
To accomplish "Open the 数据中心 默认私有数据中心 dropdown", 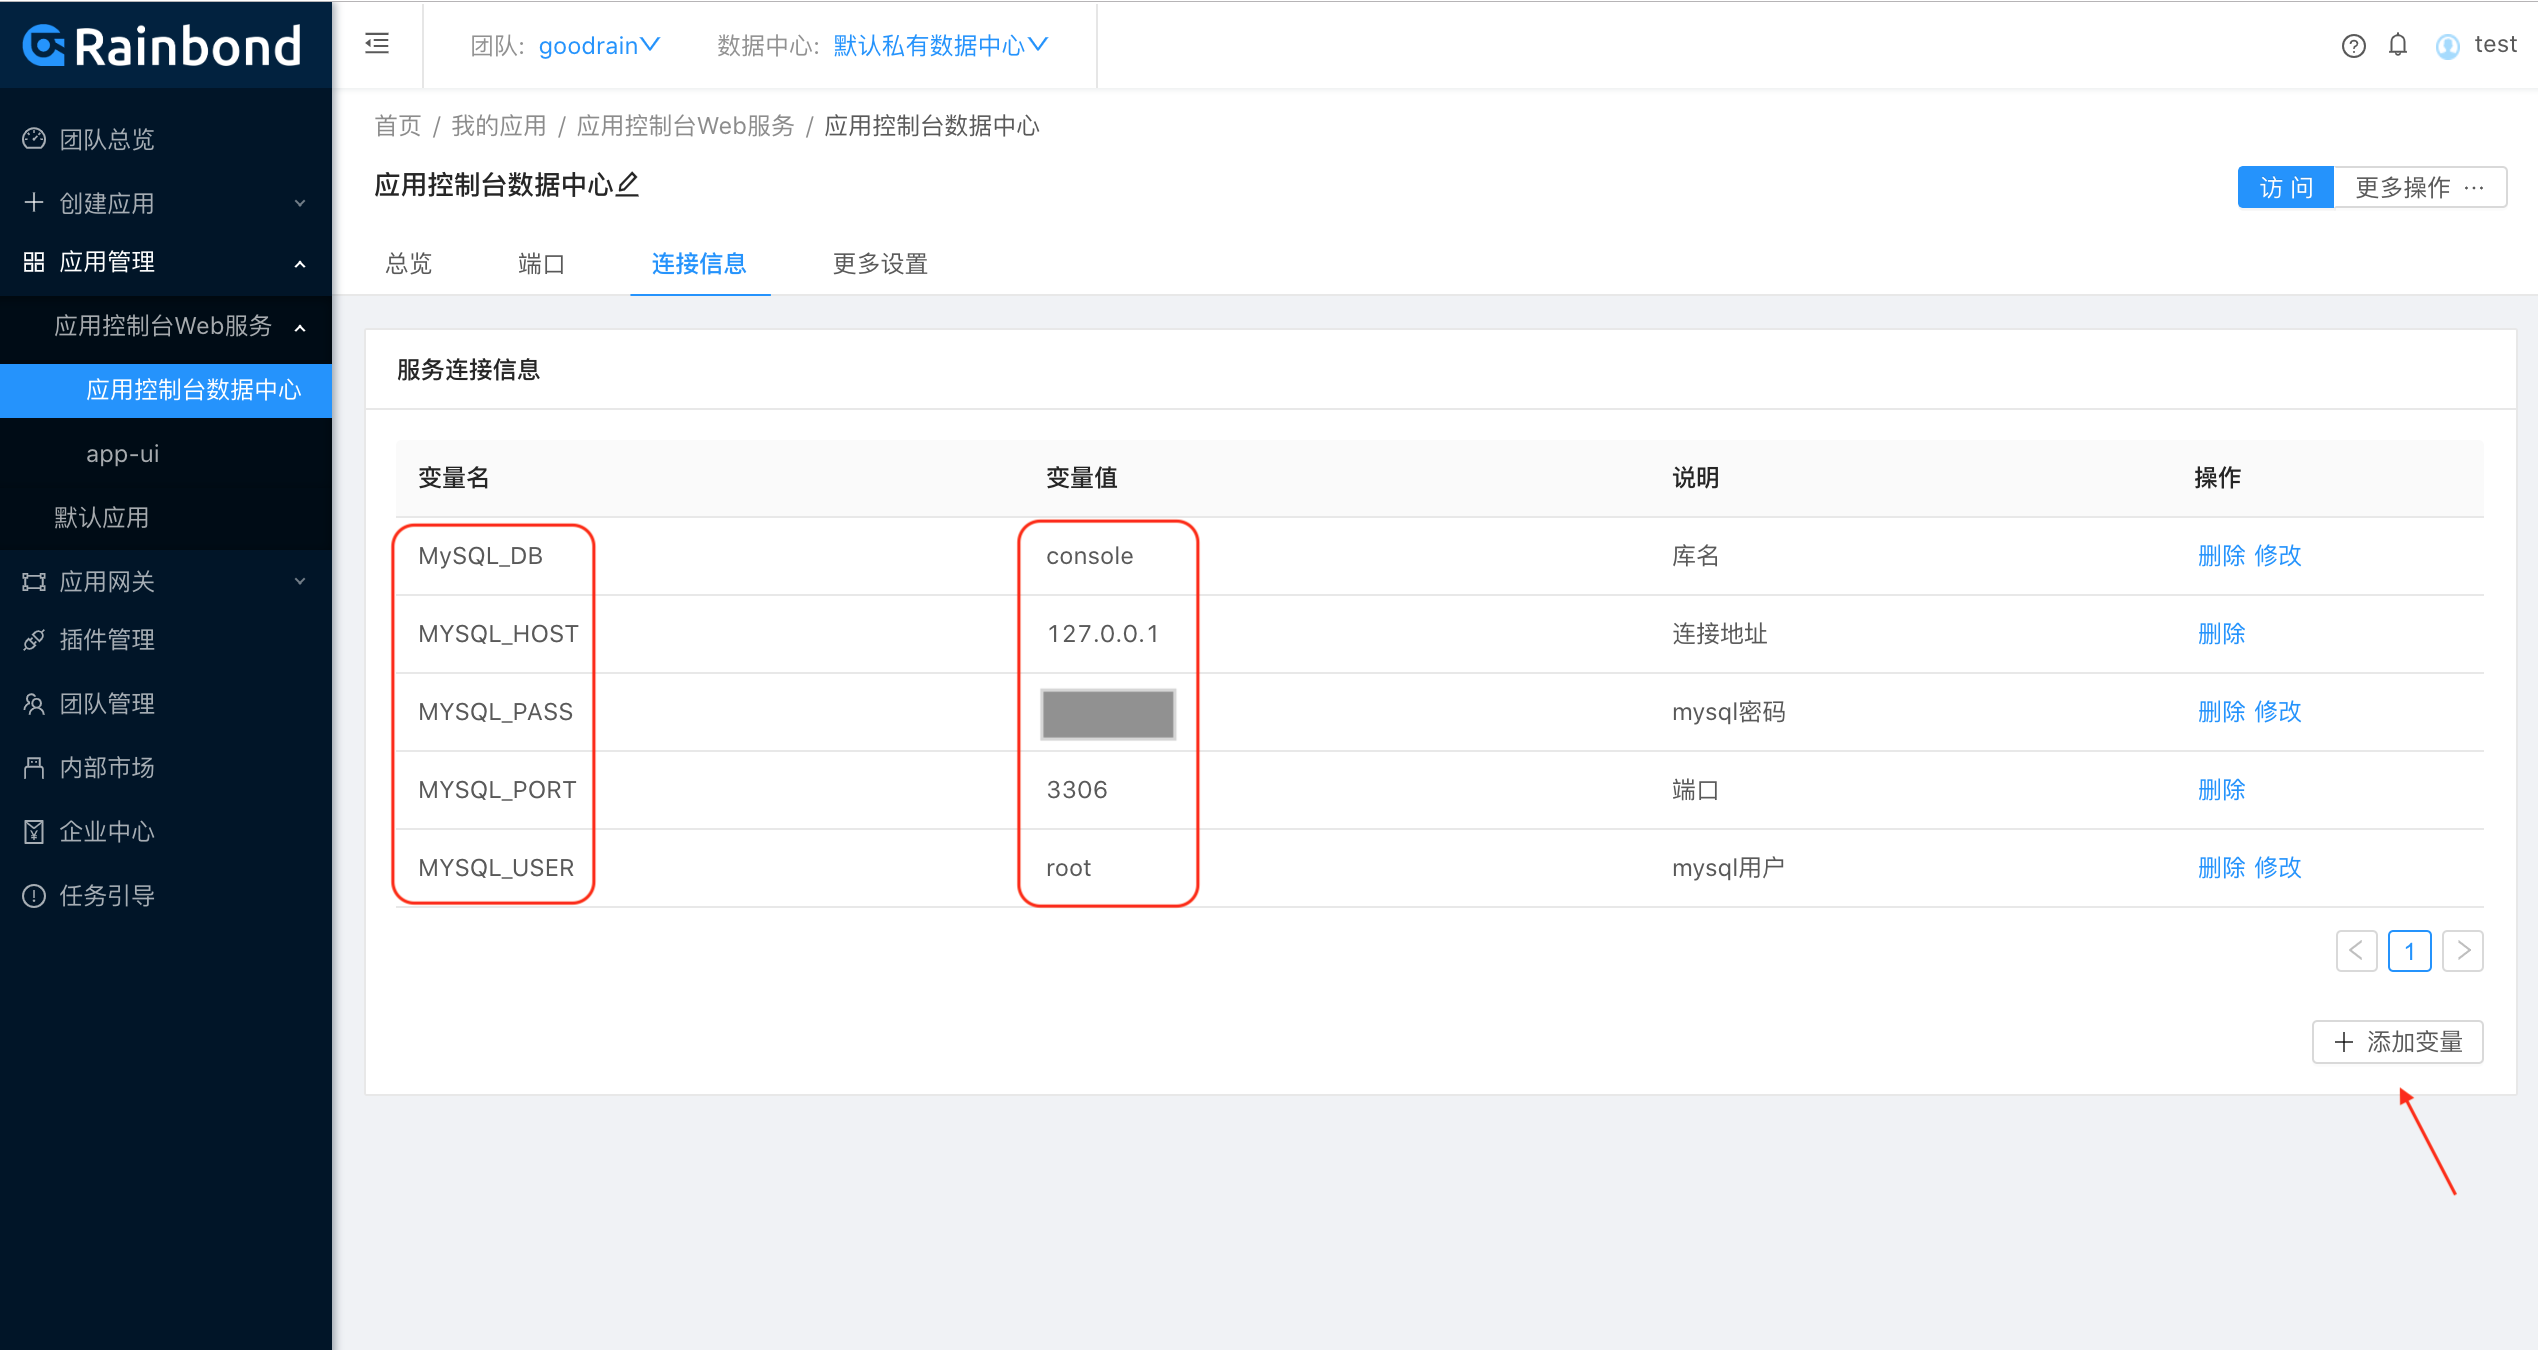I will coord(940,45).
